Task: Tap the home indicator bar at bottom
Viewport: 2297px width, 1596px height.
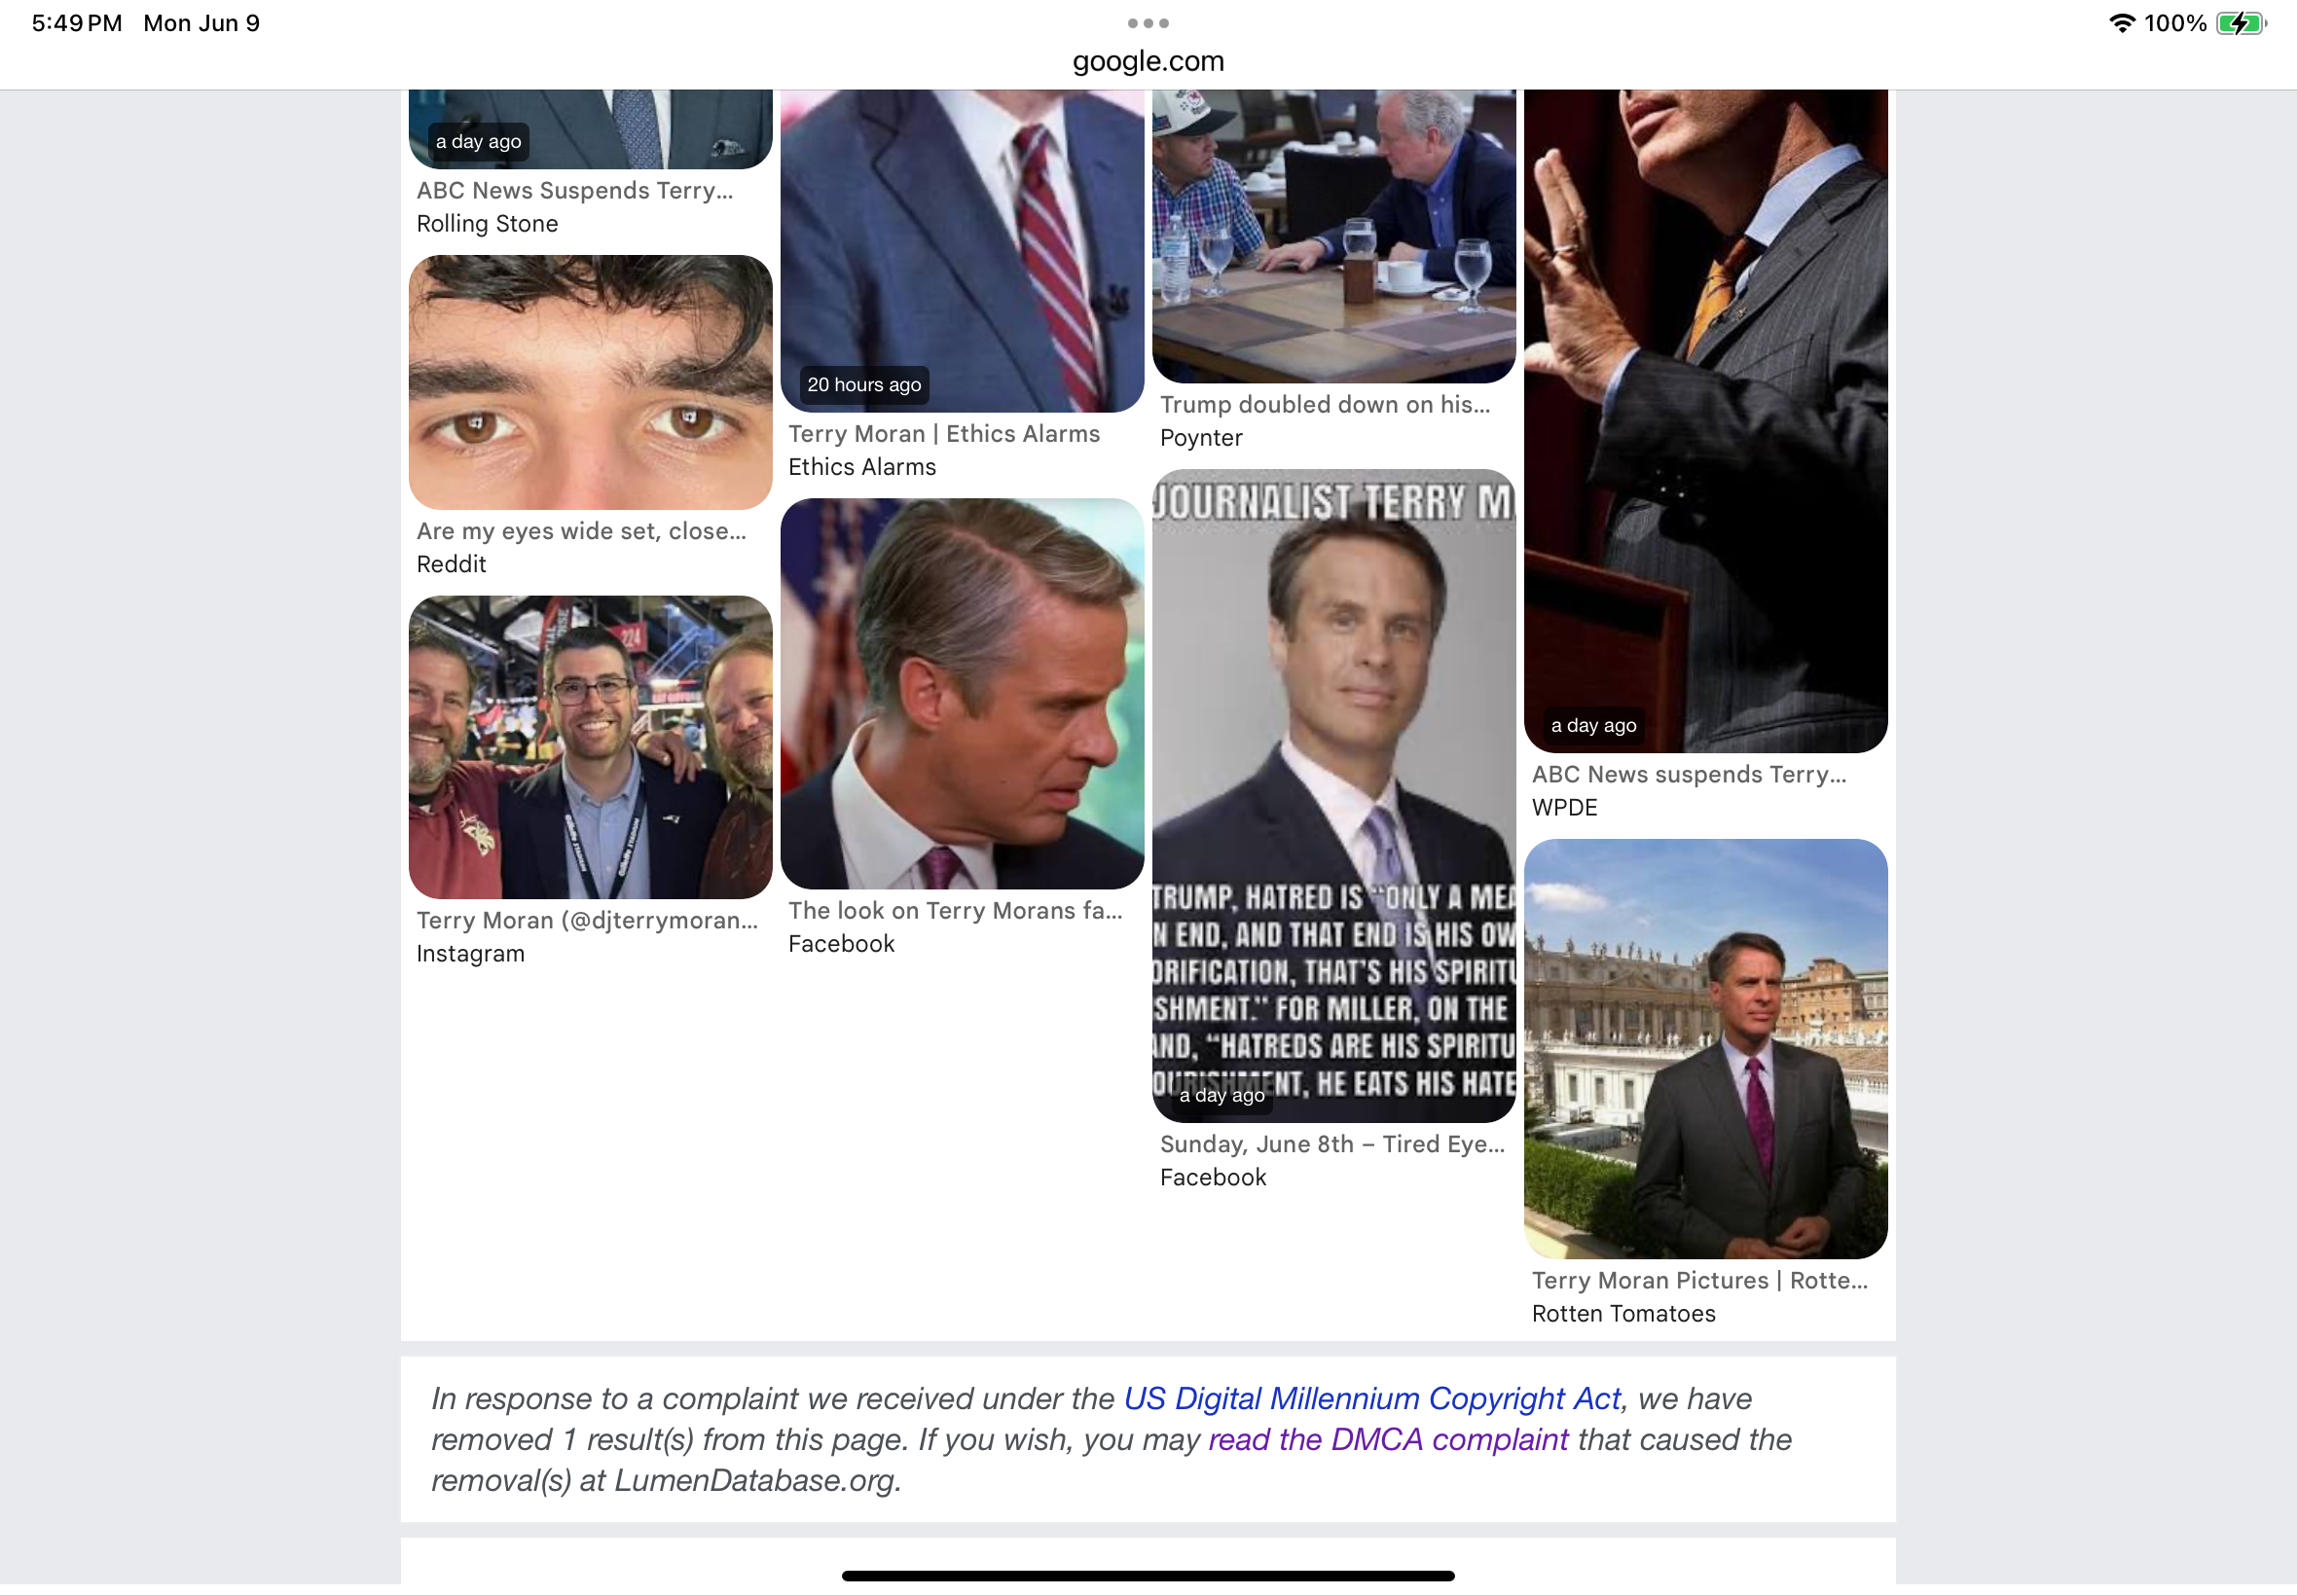Action: (x=1148, y=1576)
